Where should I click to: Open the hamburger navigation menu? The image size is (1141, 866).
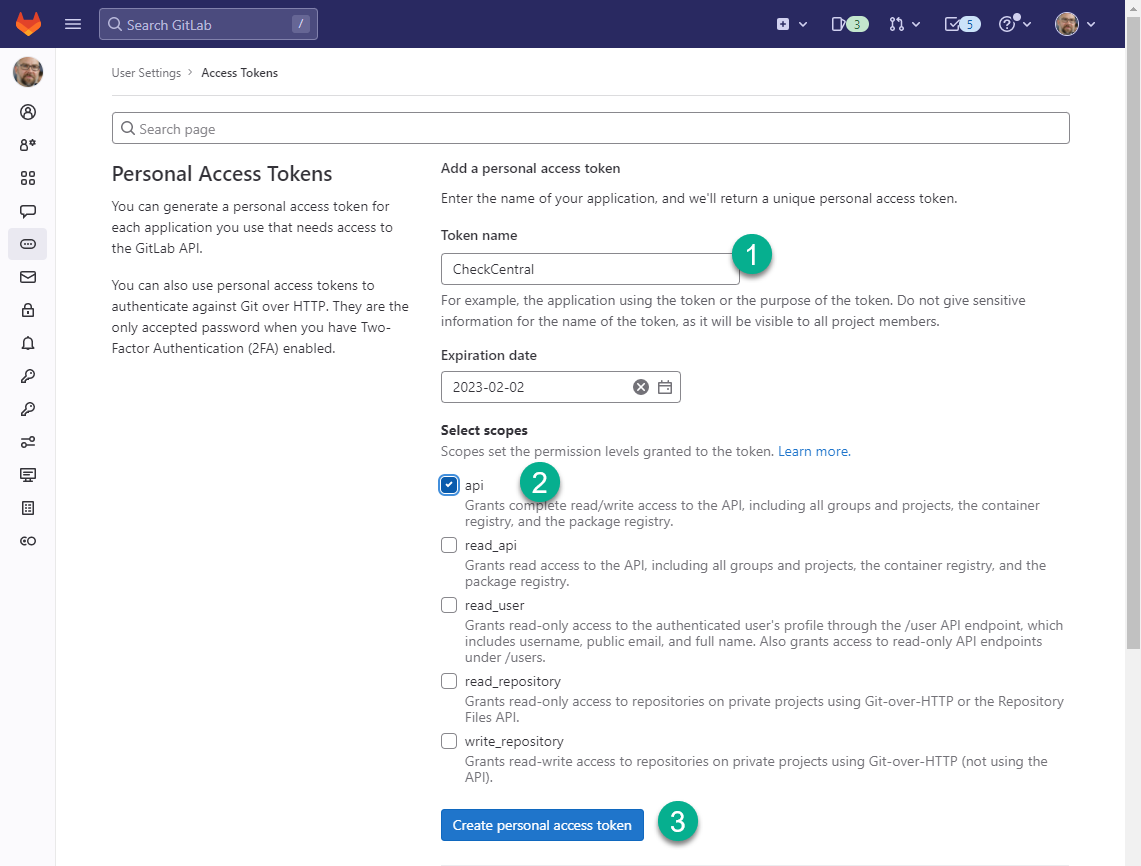pos(73,24)
